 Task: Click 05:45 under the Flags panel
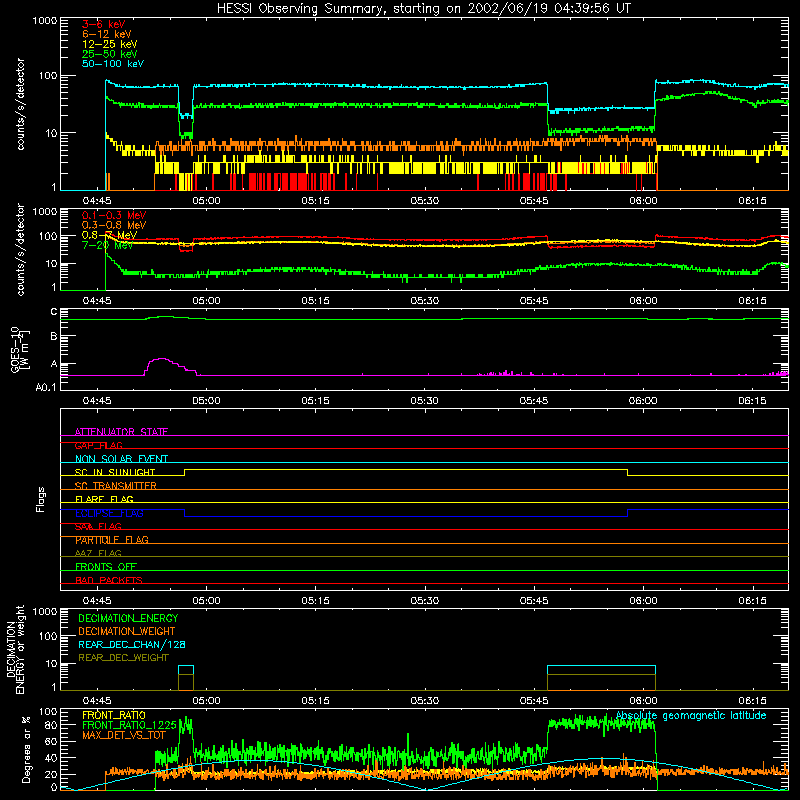pyautogui.click(x=534, y=601)
